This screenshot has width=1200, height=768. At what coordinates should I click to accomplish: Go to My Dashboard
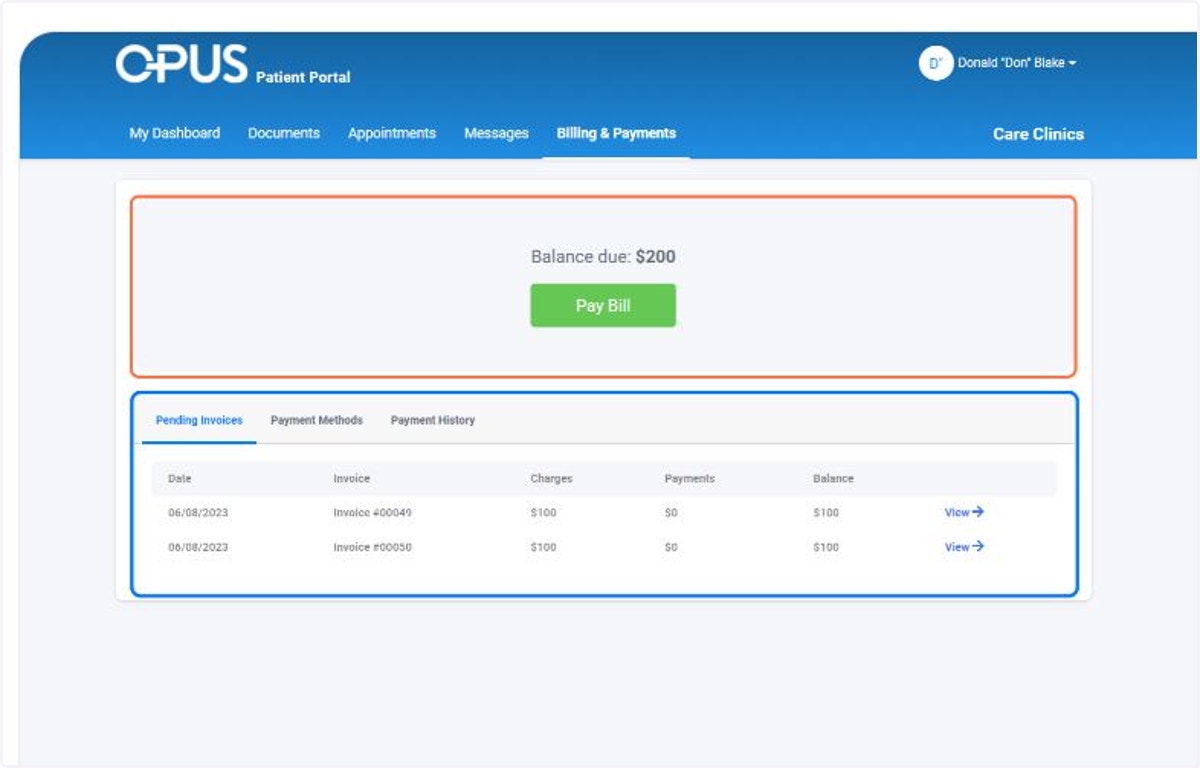[x=175, y=133]
